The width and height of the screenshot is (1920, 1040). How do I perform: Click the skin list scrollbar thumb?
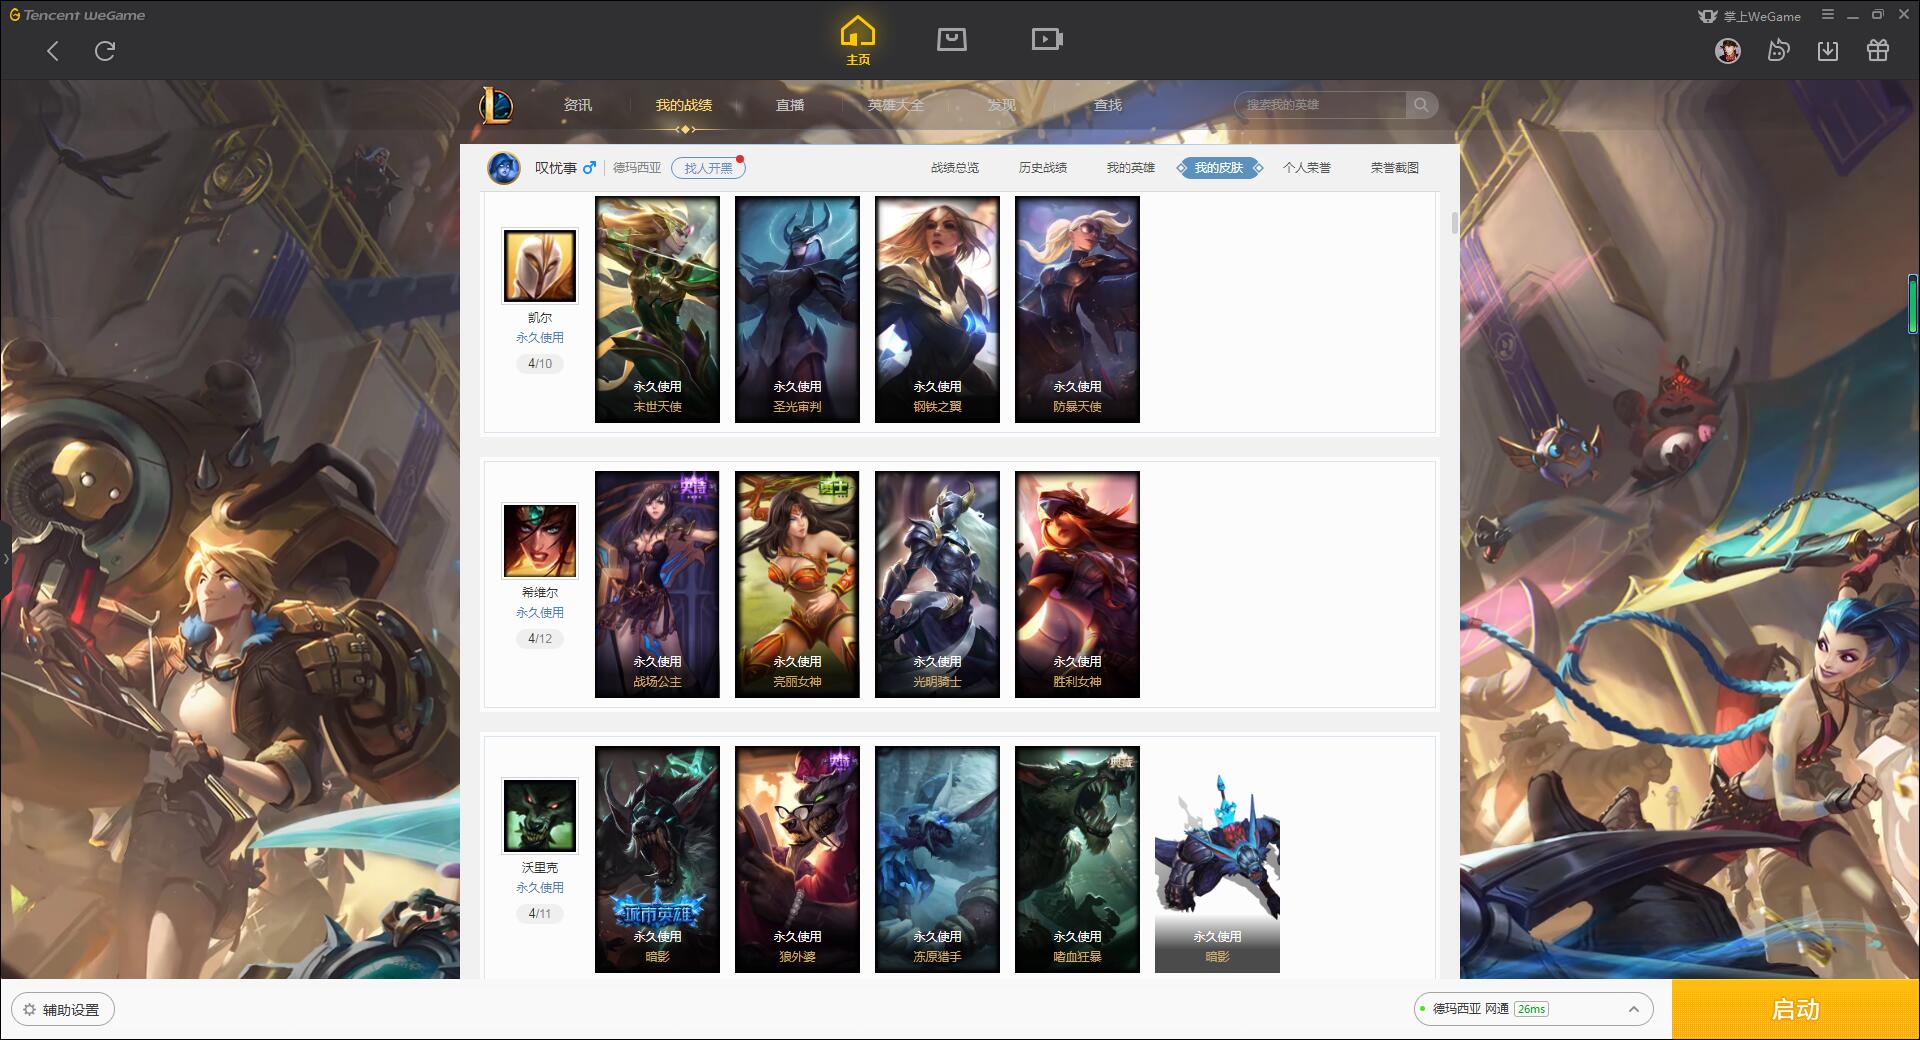point(1455,223)
